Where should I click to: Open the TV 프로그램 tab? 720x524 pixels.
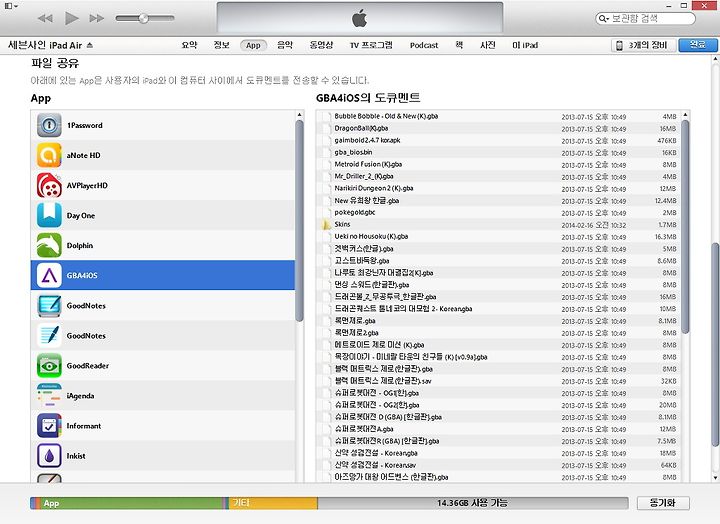(x=371, y=45)
